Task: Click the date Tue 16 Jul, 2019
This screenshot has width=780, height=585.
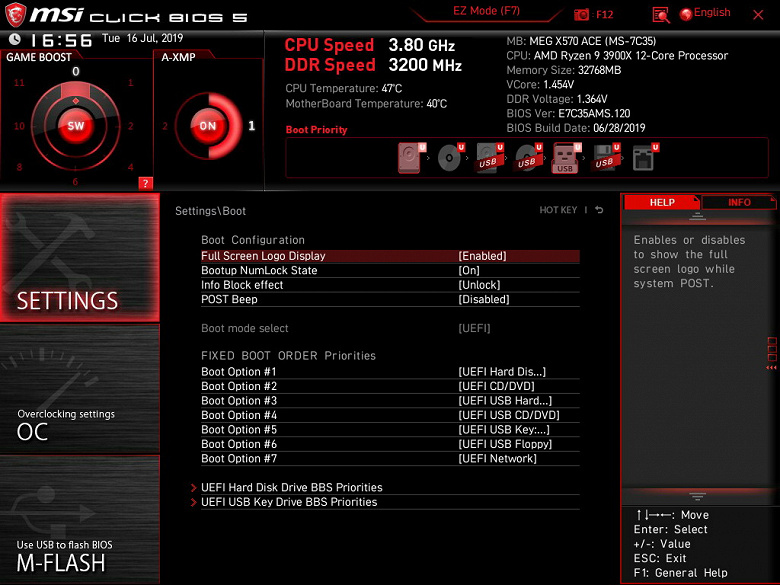Action: [x=142, y=38]
